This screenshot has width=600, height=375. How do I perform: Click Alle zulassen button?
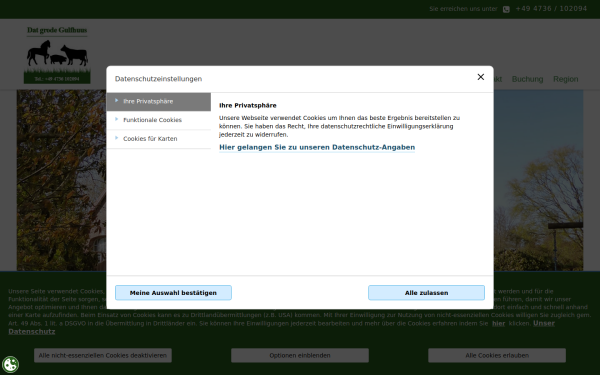[x=426, y=293]
